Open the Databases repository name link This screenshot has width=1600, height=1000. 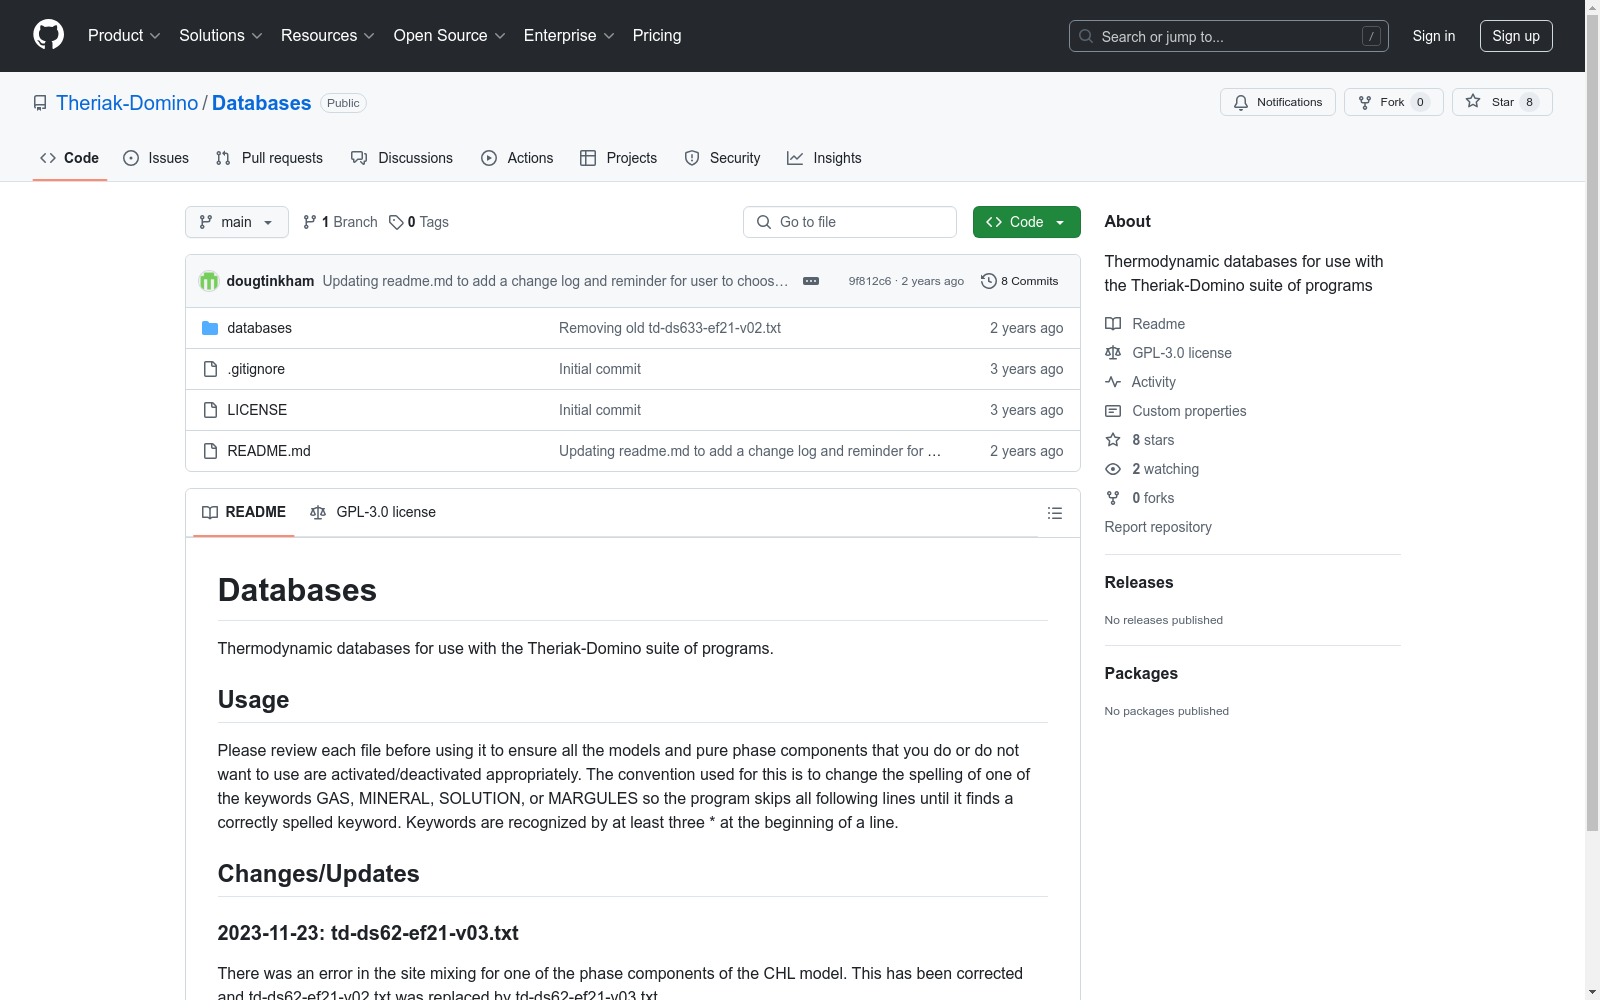[x=261, y=103]
